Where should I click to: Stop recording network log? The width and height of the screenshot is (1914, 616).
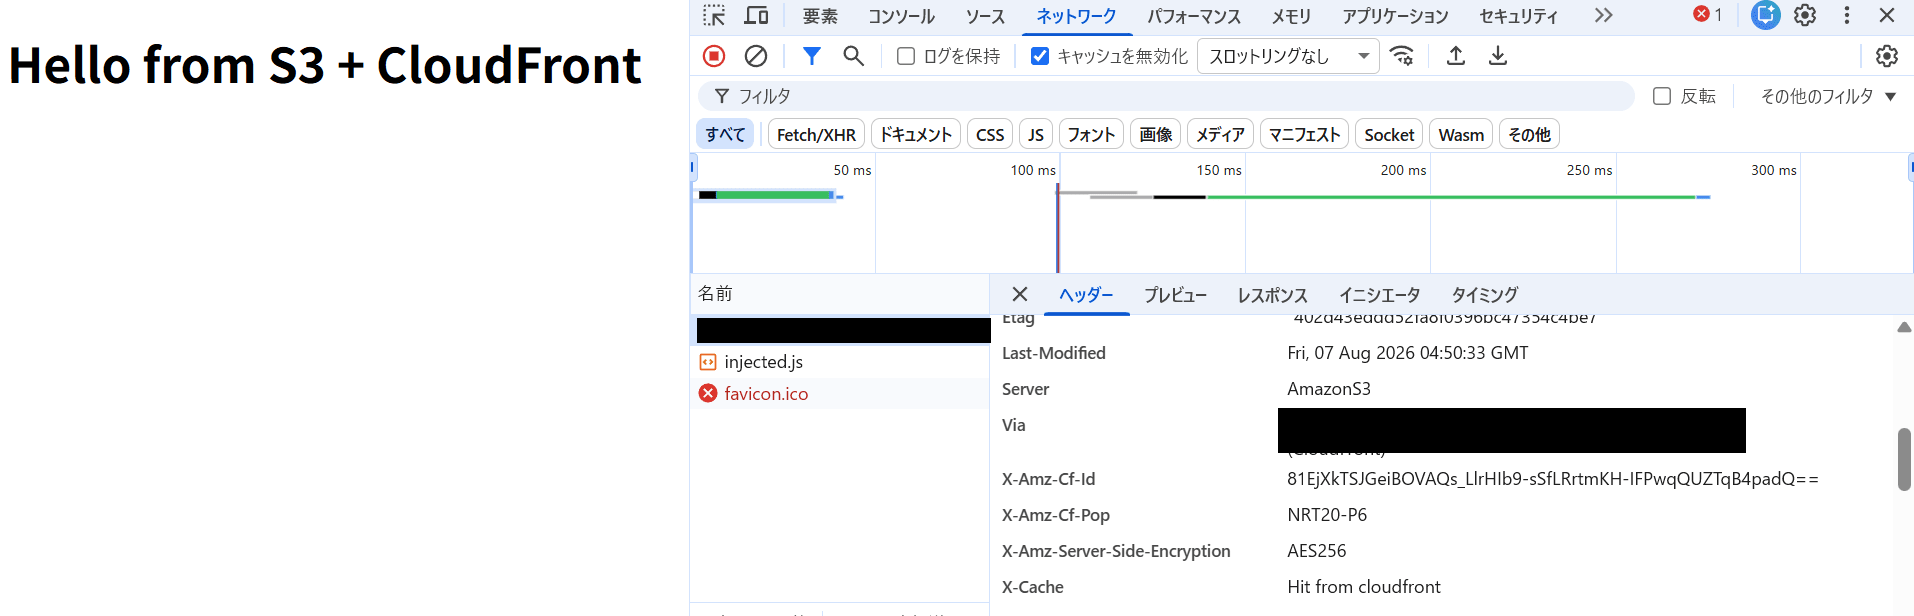point(714,56)
